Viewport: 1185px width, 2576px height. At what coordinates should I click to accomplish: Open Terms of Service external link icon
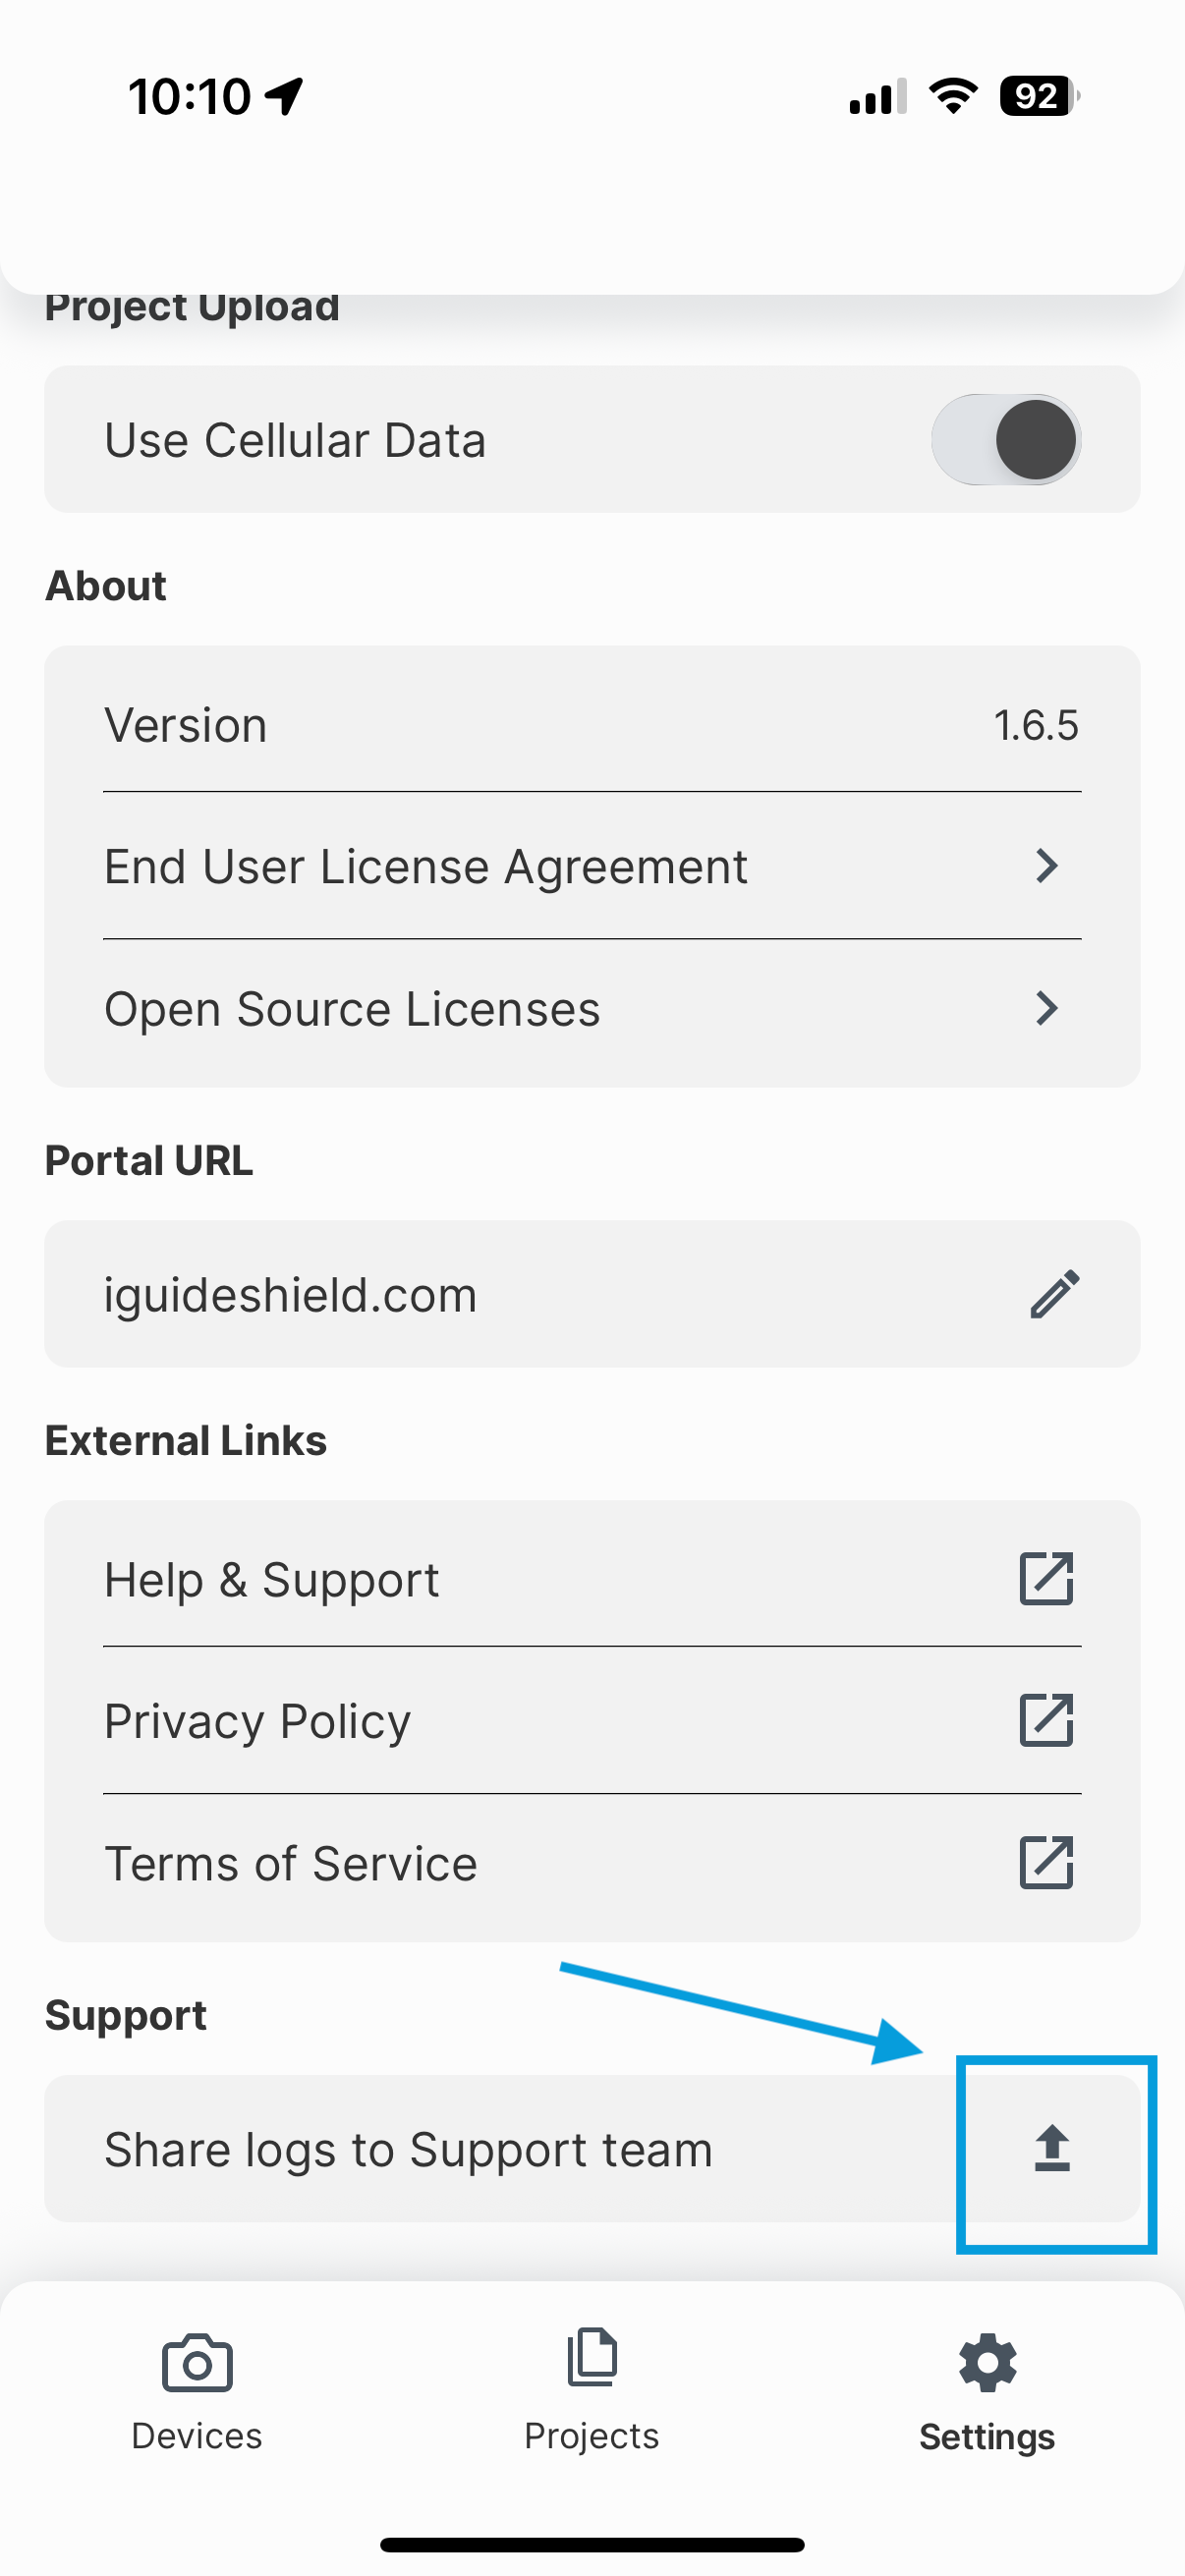1046,1862
